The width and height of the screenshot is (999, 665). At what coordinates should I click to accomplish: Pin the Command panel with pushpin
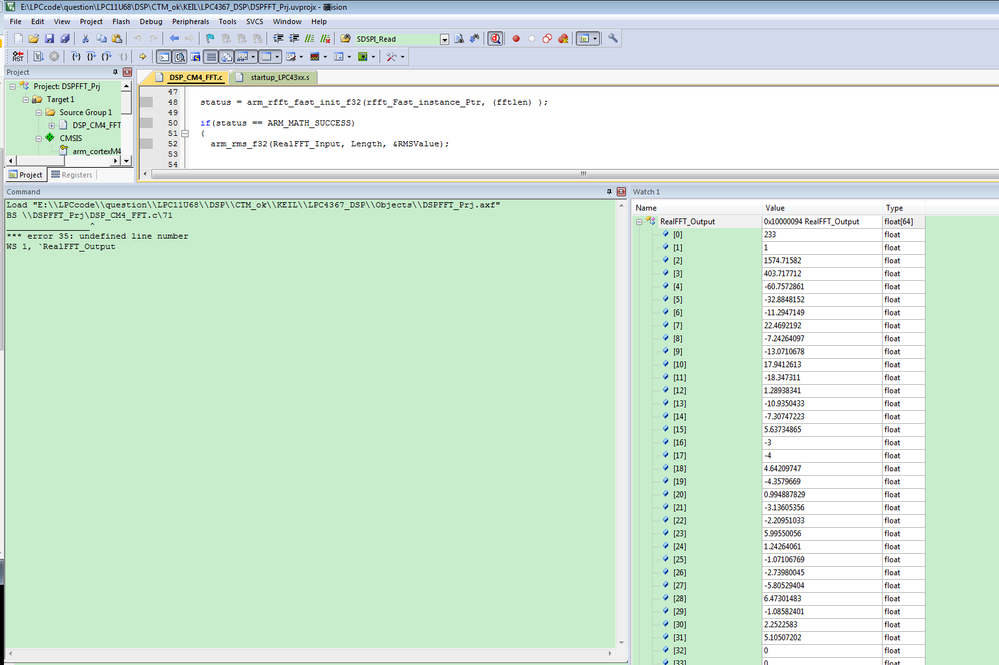tap(608, 191)
